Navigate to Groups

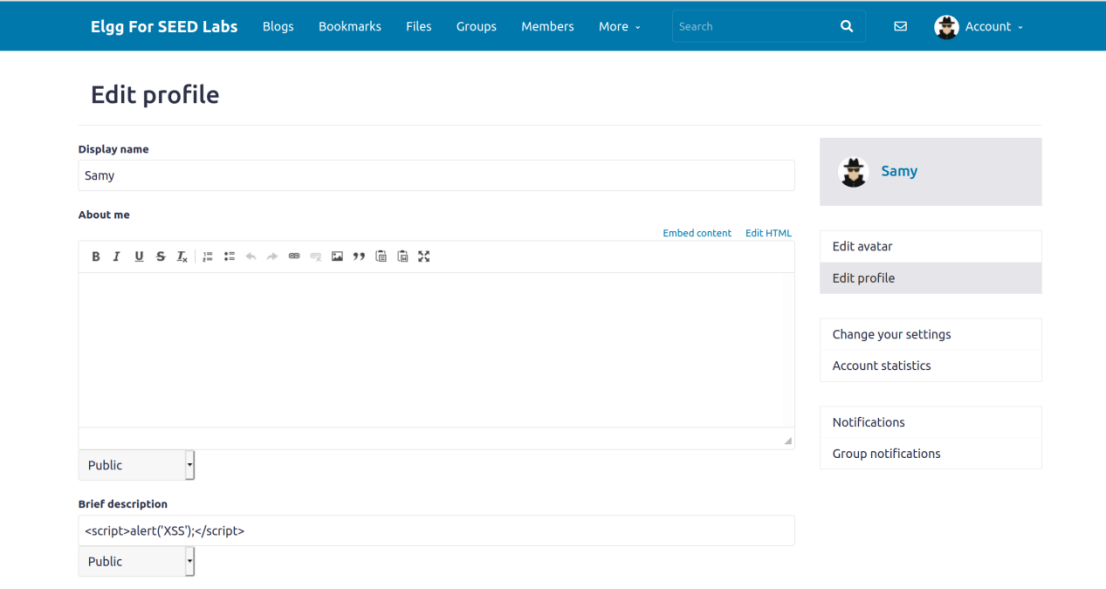point(476,27)
